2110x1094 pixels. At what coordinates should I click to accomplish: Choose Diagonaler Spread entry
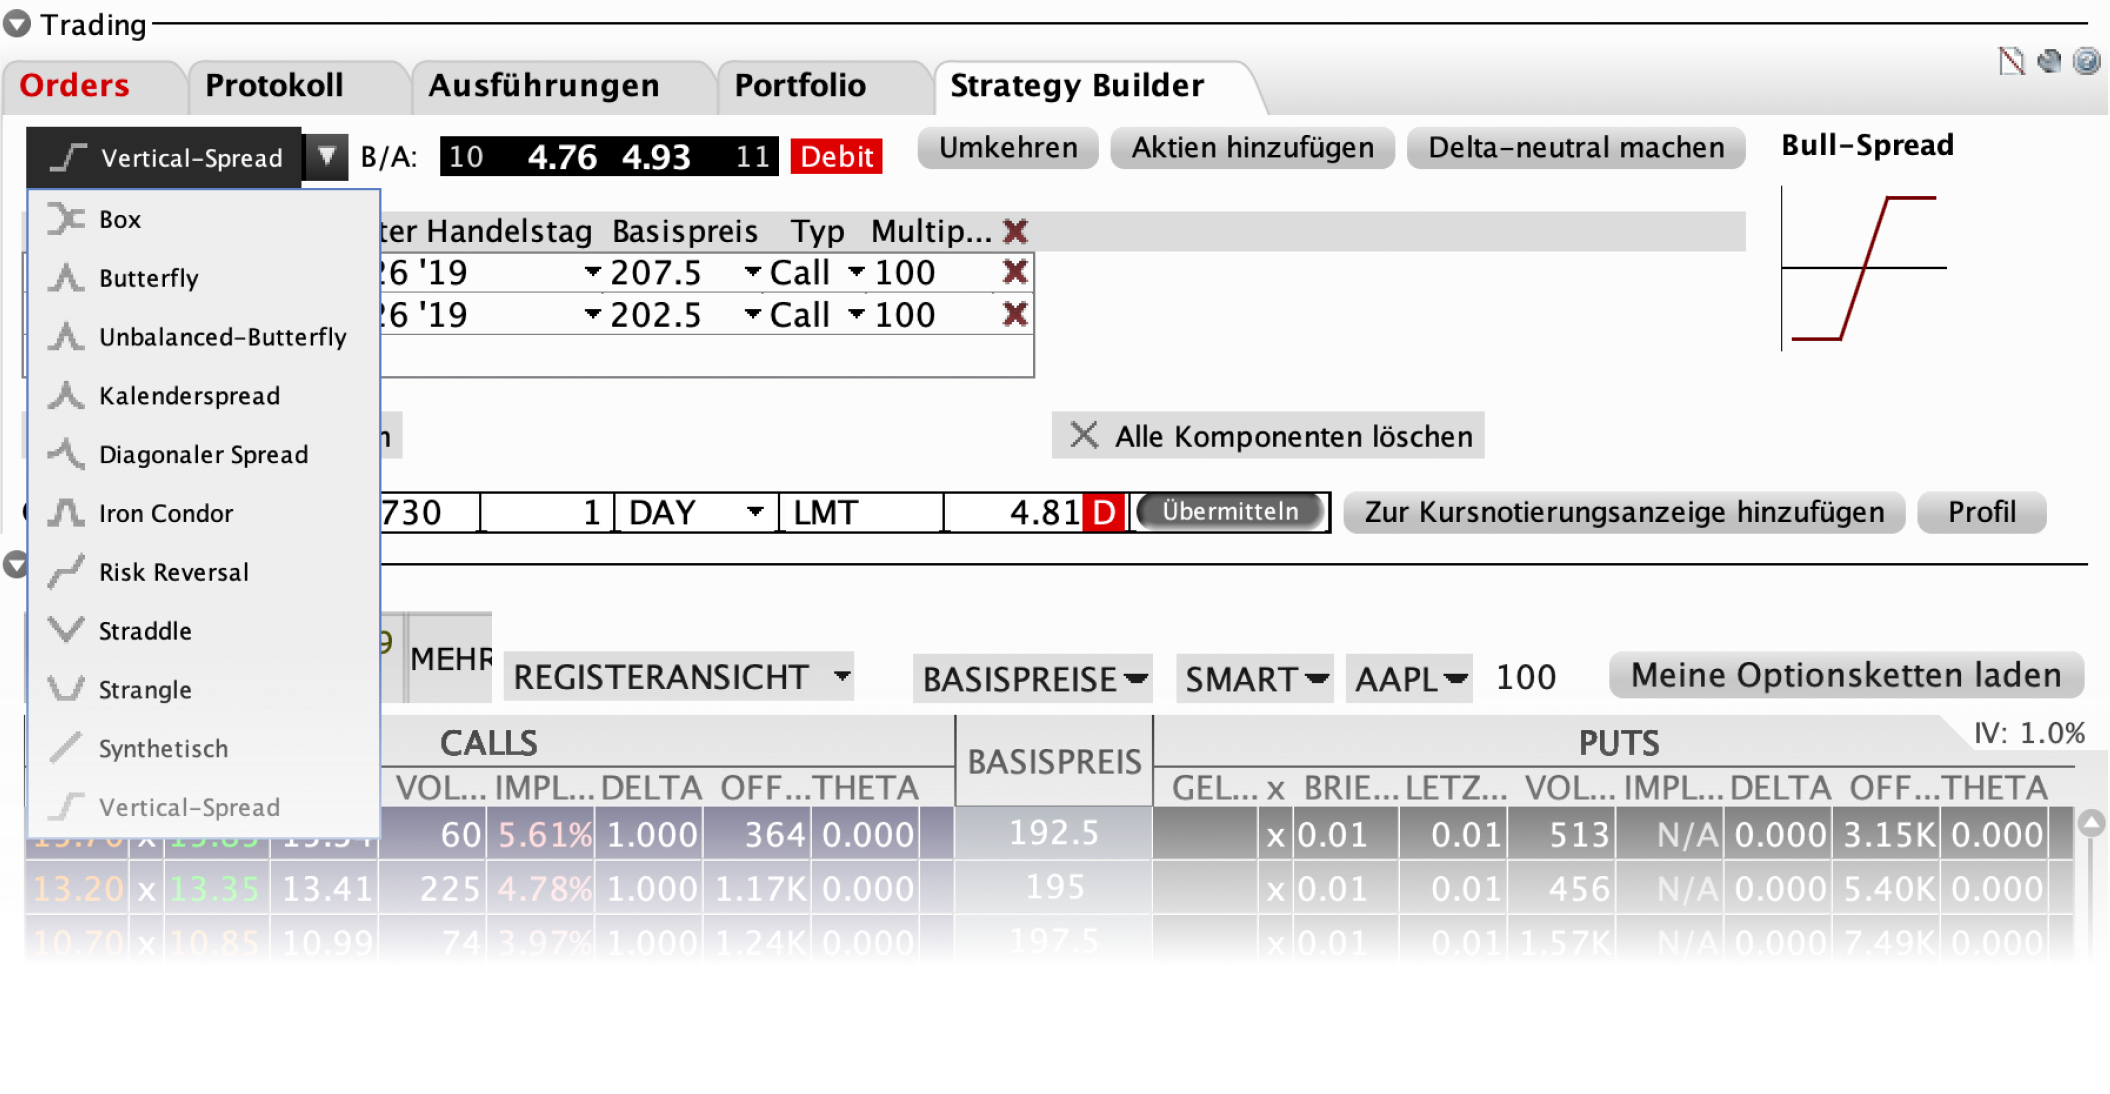point(204,455)
